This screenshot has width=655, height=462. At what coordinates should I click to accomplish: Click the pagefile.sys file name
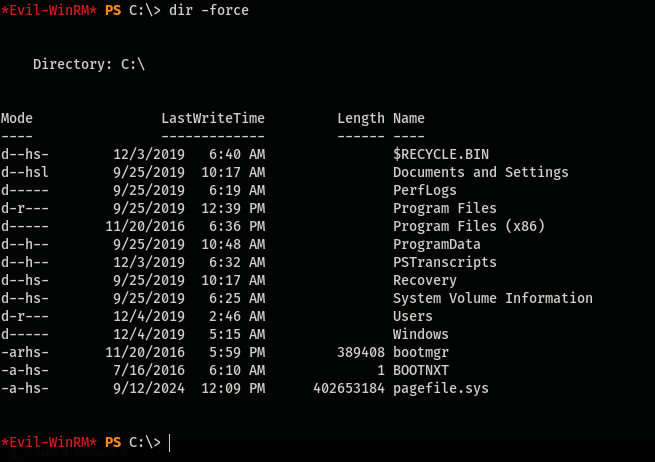point(441,388)
